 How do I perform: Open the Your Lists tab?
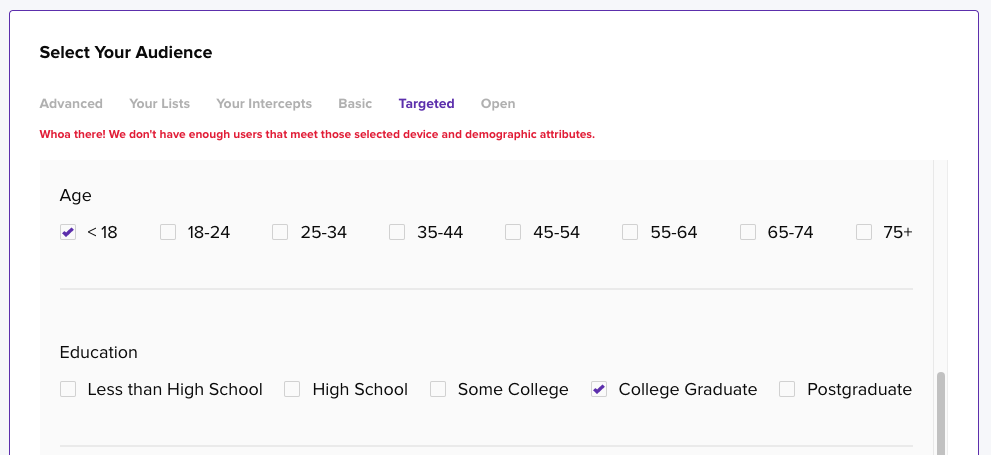(x=159, y=104)
